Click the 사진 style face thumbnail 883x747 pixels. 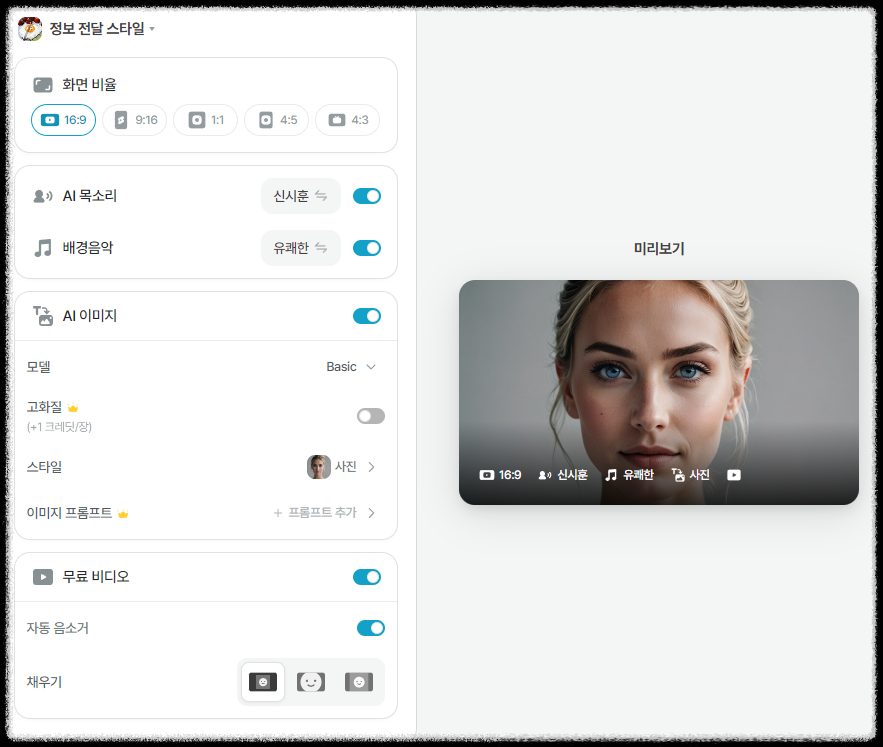[319, 467]
